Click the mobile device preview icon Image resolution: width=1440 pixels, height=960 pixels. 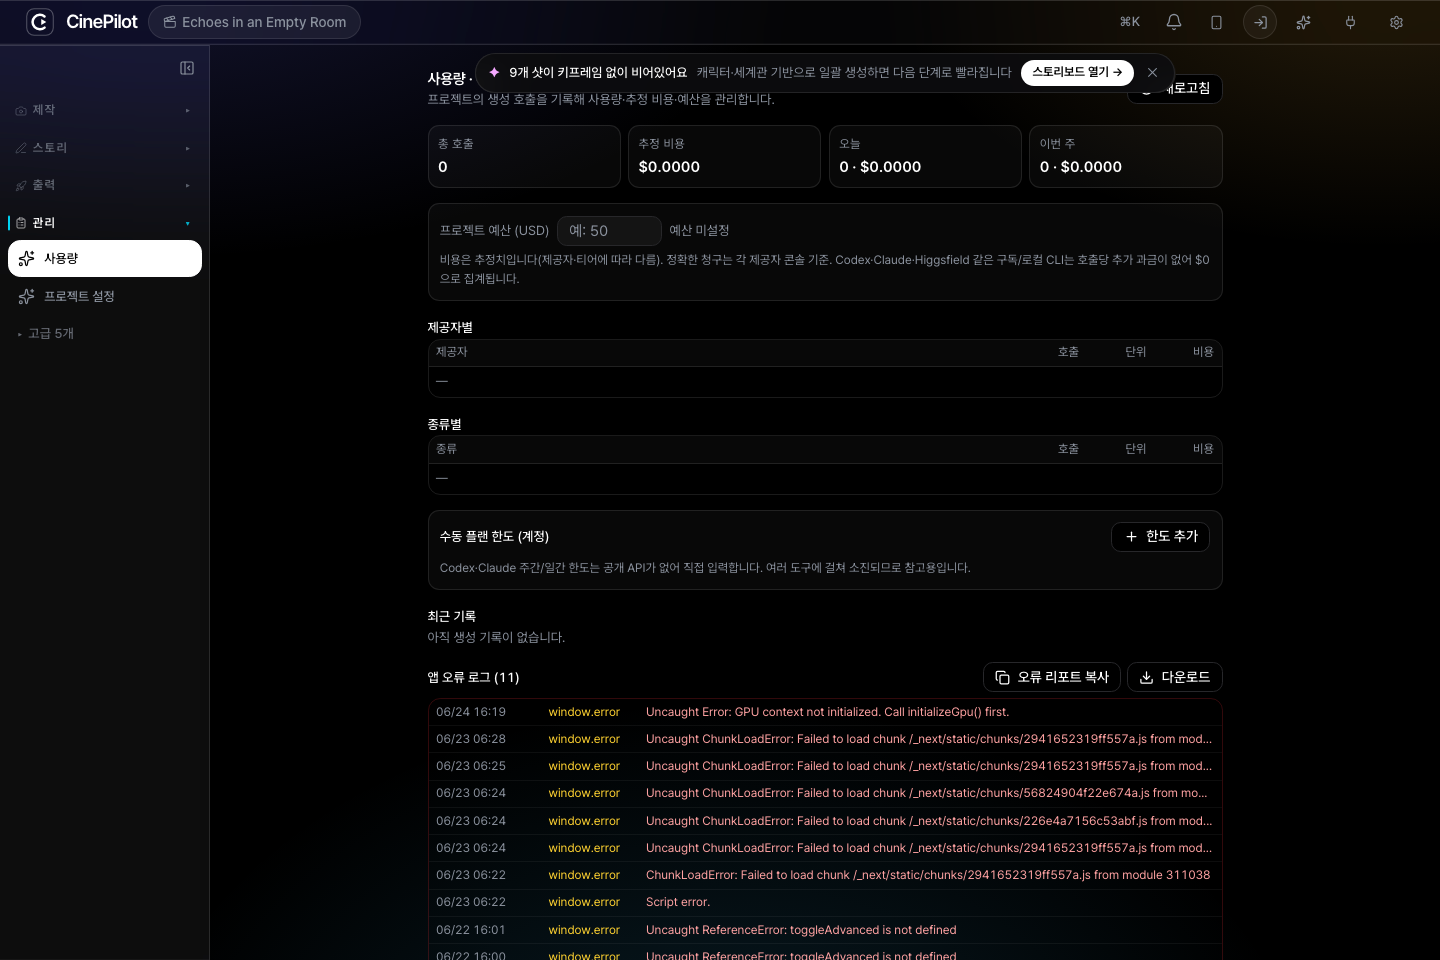click(x=1216, y=22)
